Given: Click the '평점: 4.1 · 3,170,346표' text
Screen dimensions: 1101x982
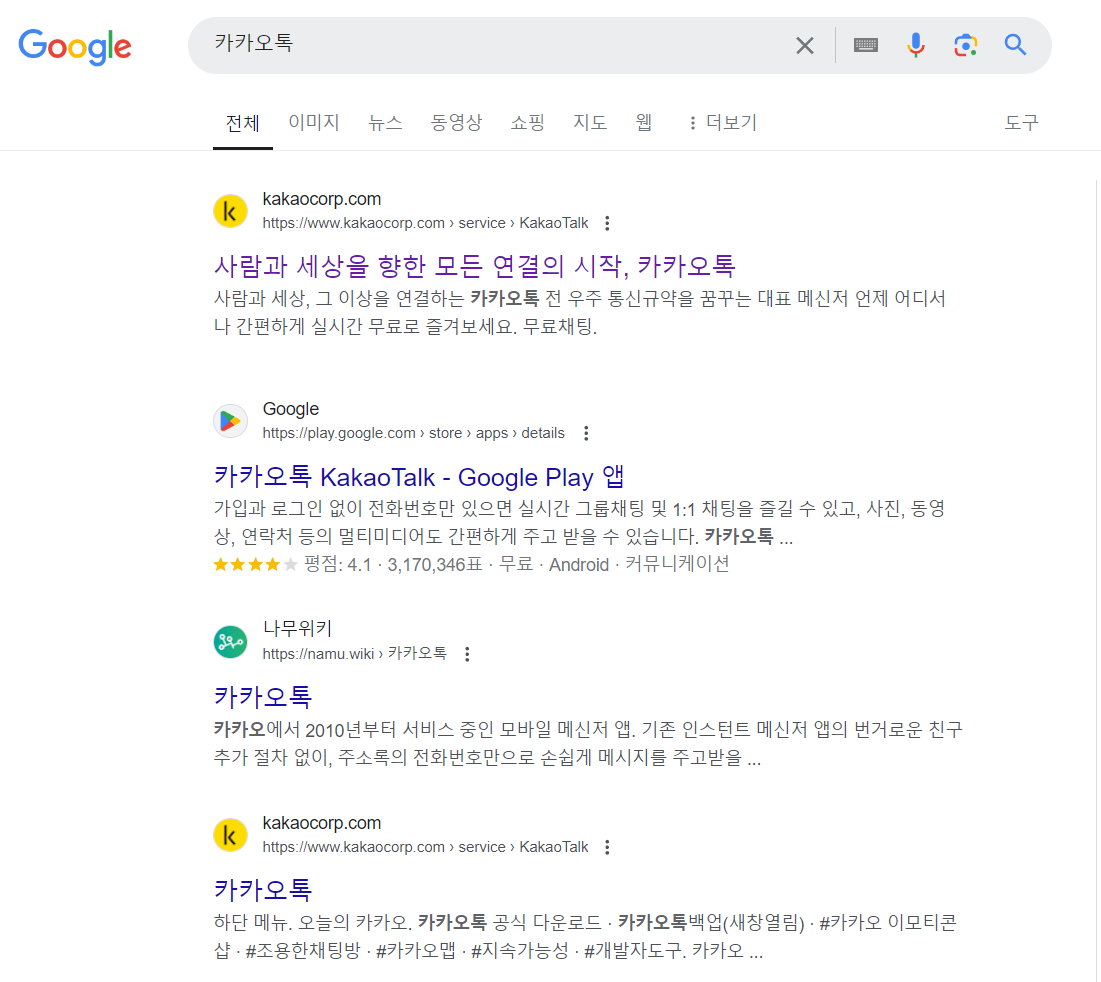Looking at the screenshot, I should (393, 564).
